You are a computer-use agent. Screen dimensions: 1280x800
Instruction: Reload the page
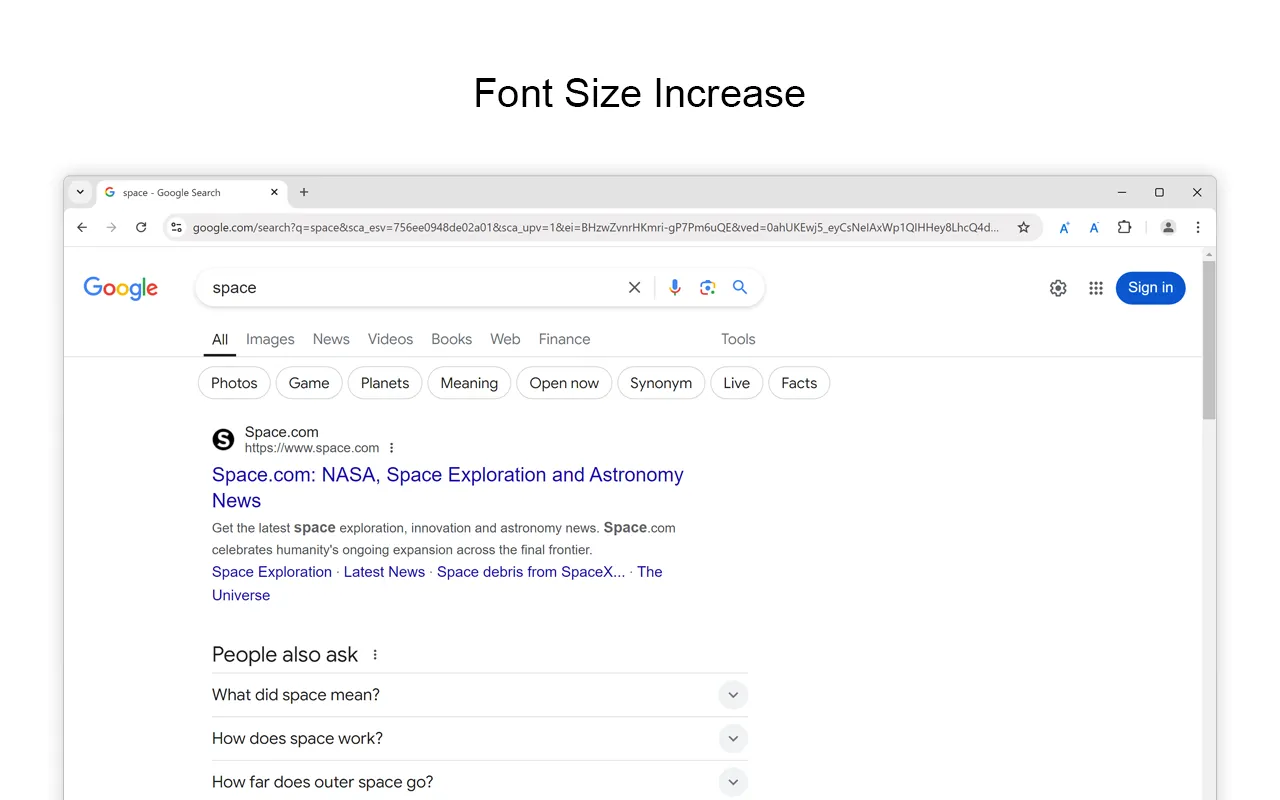click(141, 227)
